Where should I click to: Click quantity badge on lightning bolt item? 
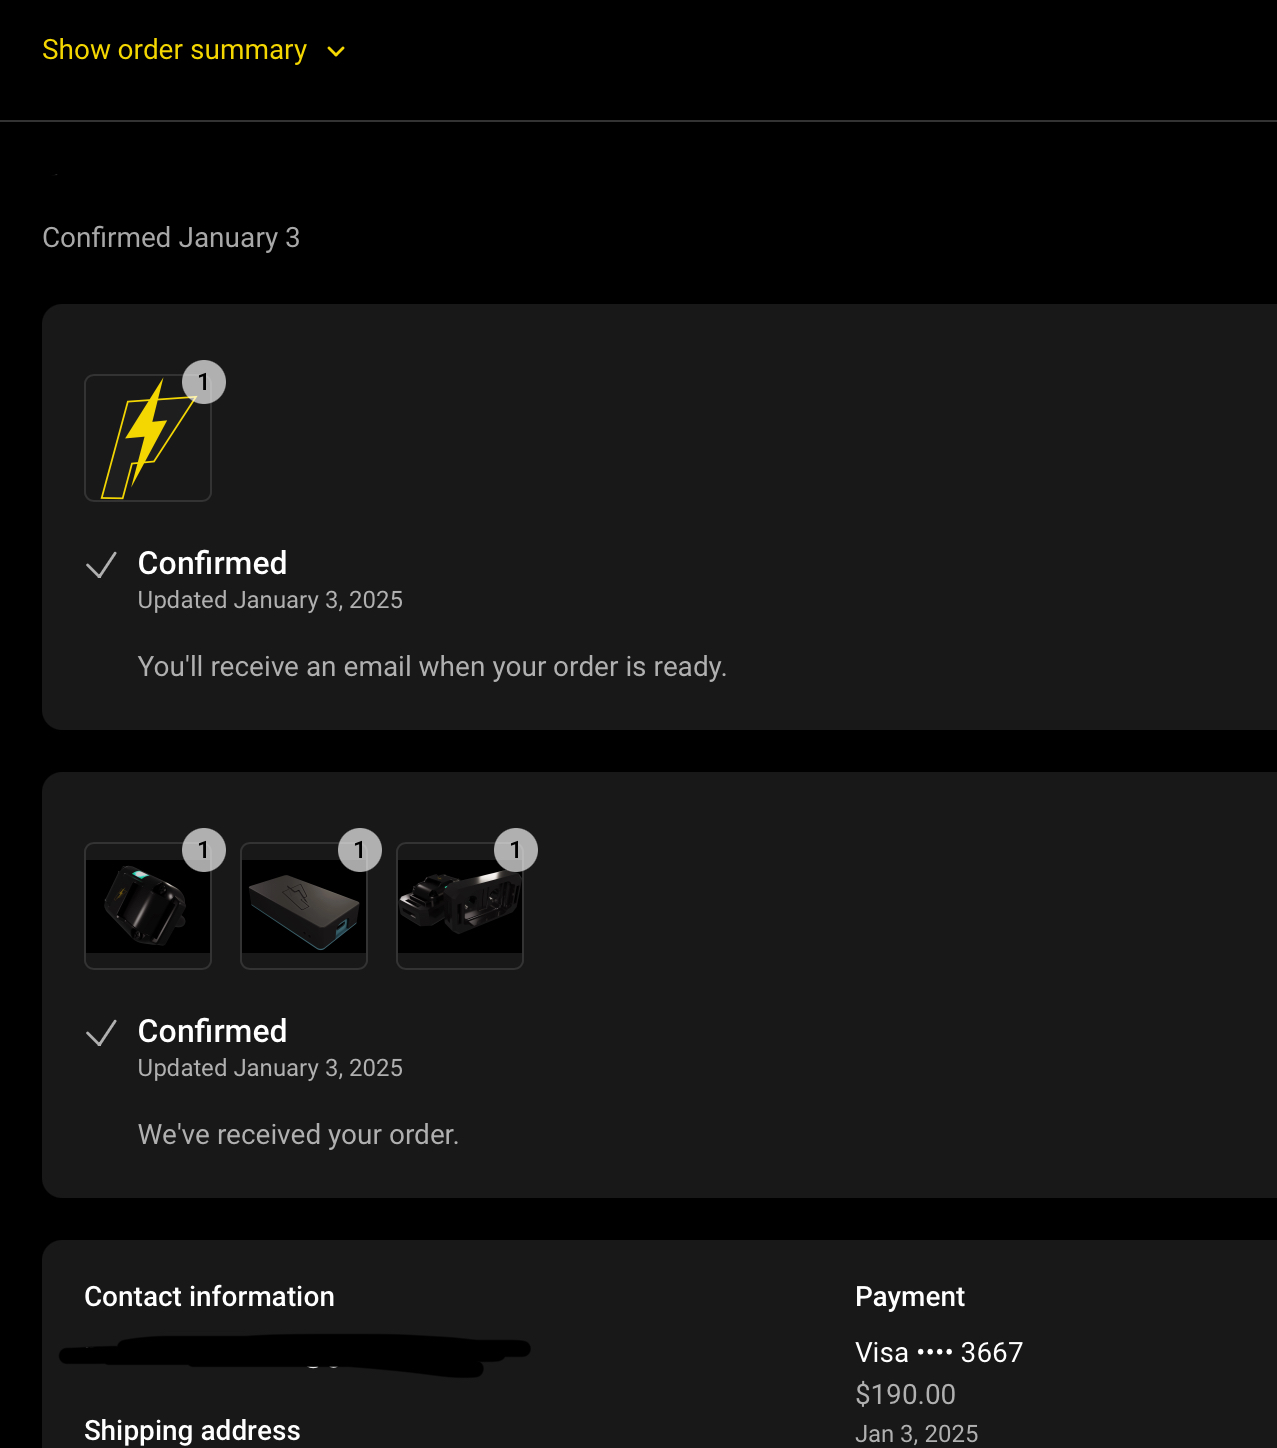point(204,382)
